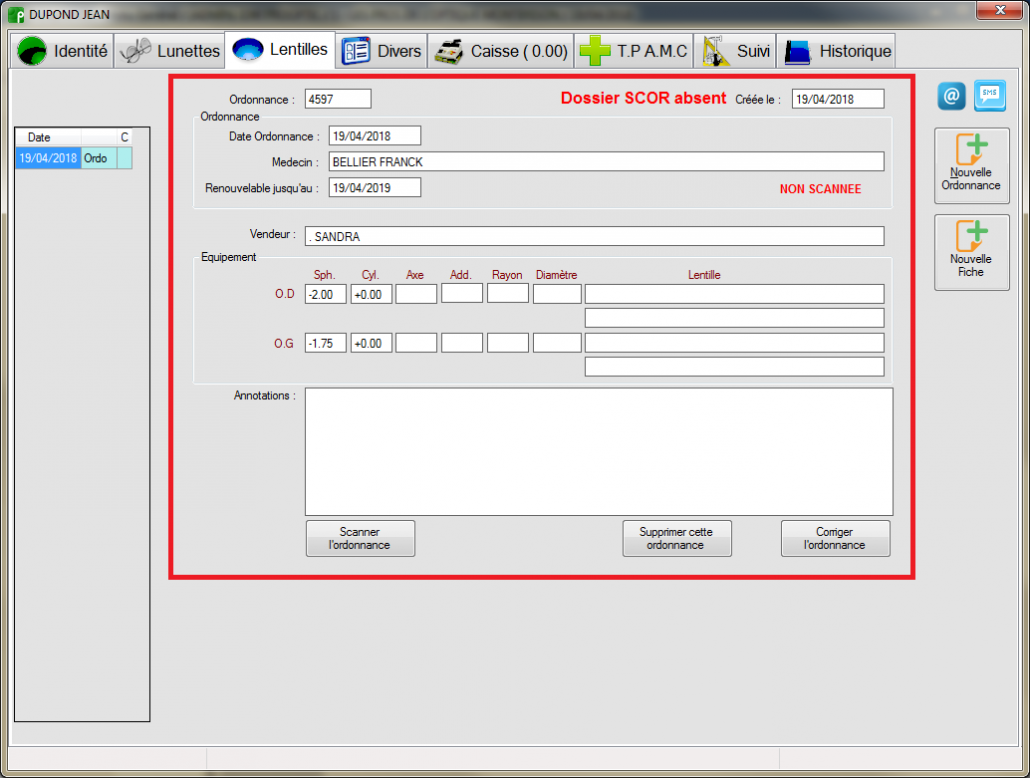The height and width of the screenshot is (778, 1030).
Task: Click the O.G Add. field
Action: click(462, 342)
